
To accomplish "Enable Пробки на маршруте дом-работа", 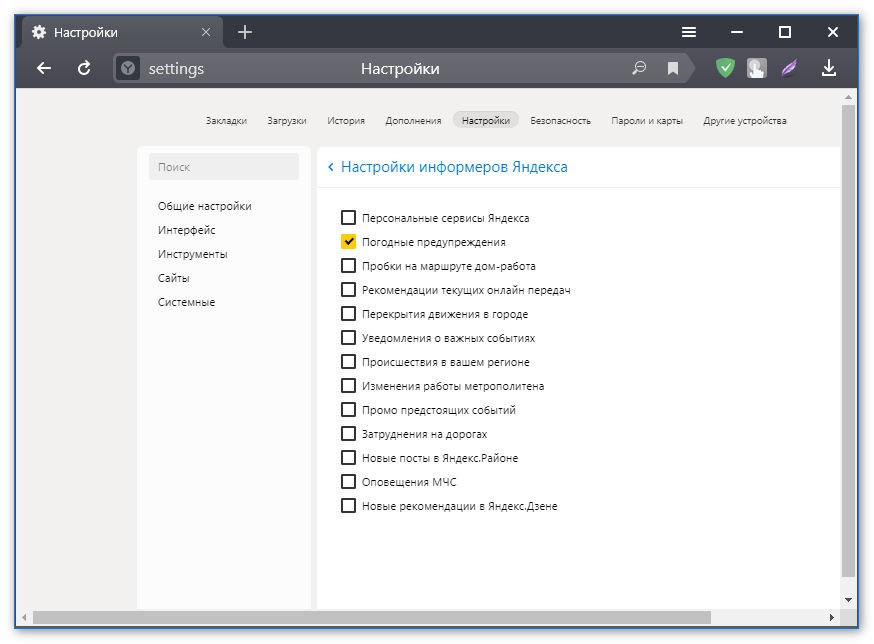I will coord(348,266).
